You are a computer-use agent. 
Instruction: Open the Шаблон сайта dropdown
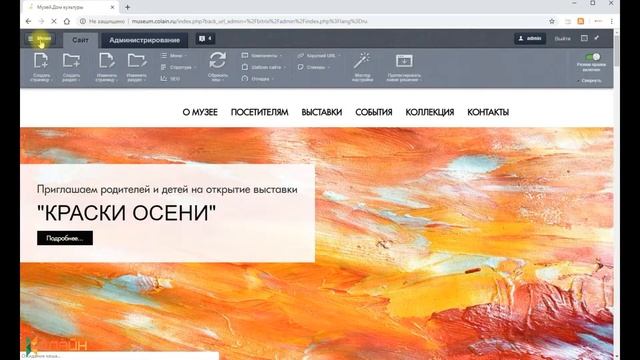pyautogui.click(x=264, y=67)
